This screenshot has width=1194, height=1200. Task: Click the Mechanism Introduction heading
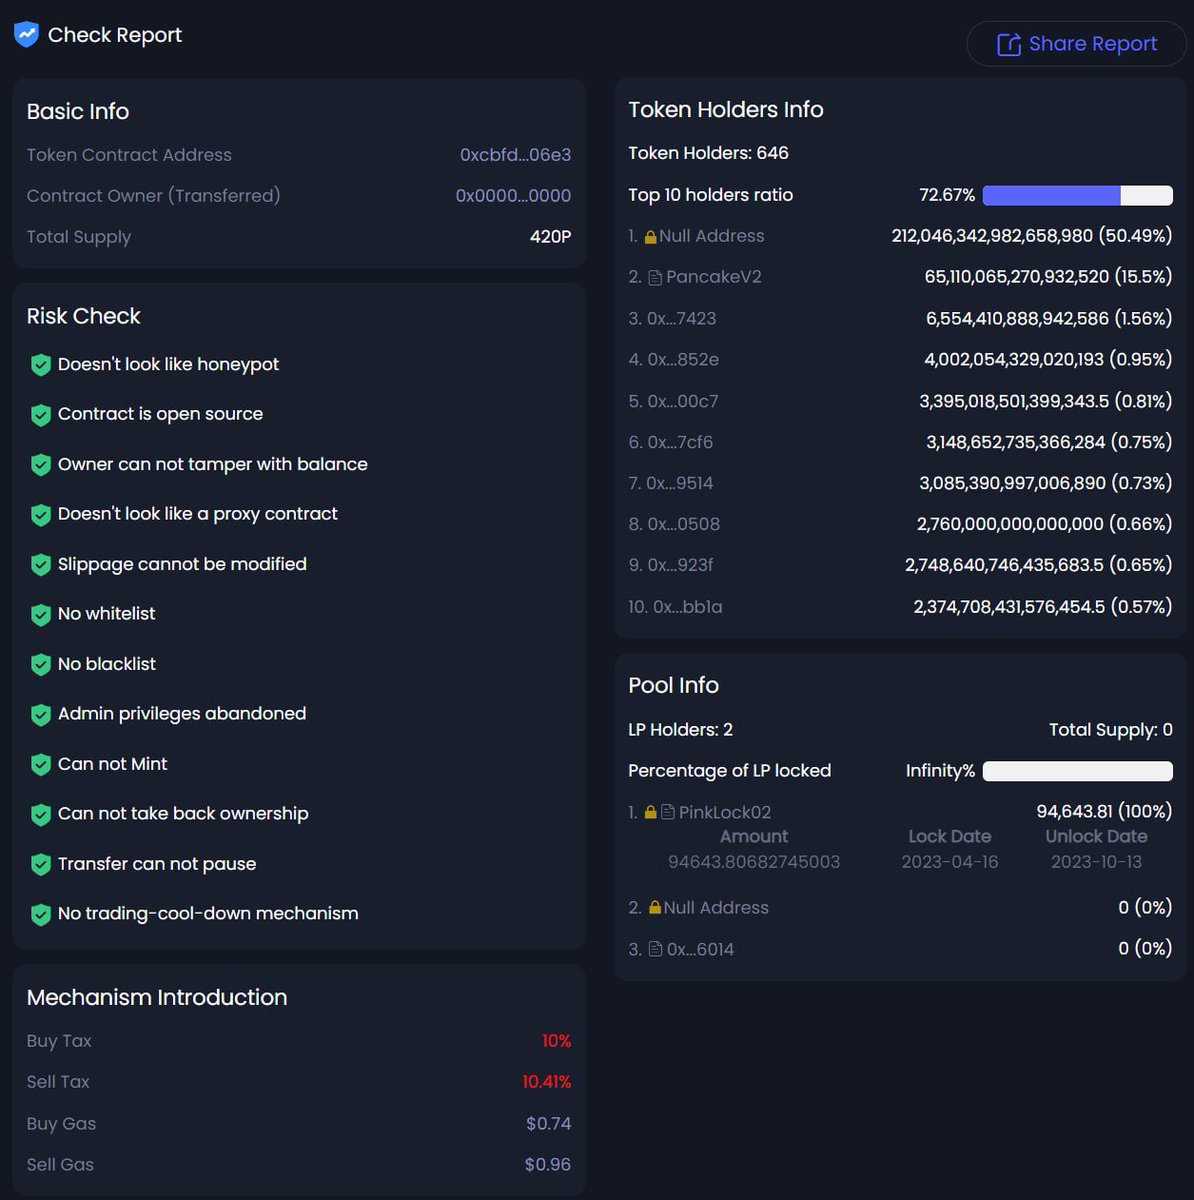coord(157,997)
